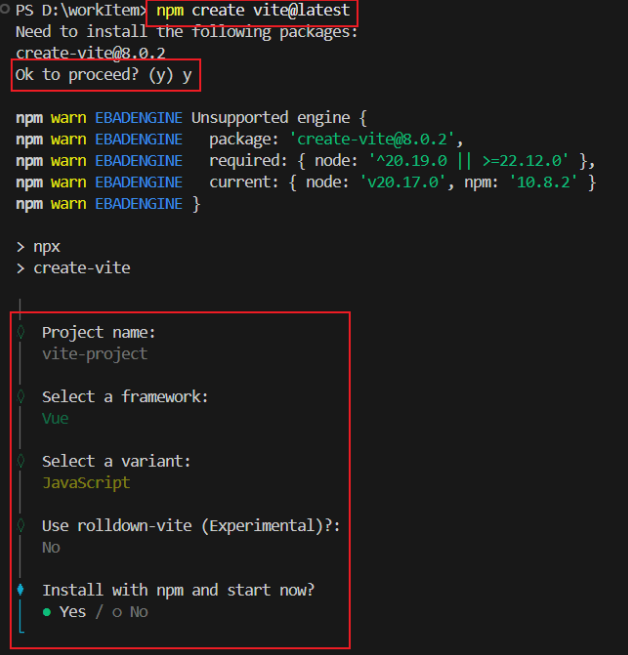Click the 'PS D:\workItem>' prompt path
The image size is (628, 655).
click(81, 10)
